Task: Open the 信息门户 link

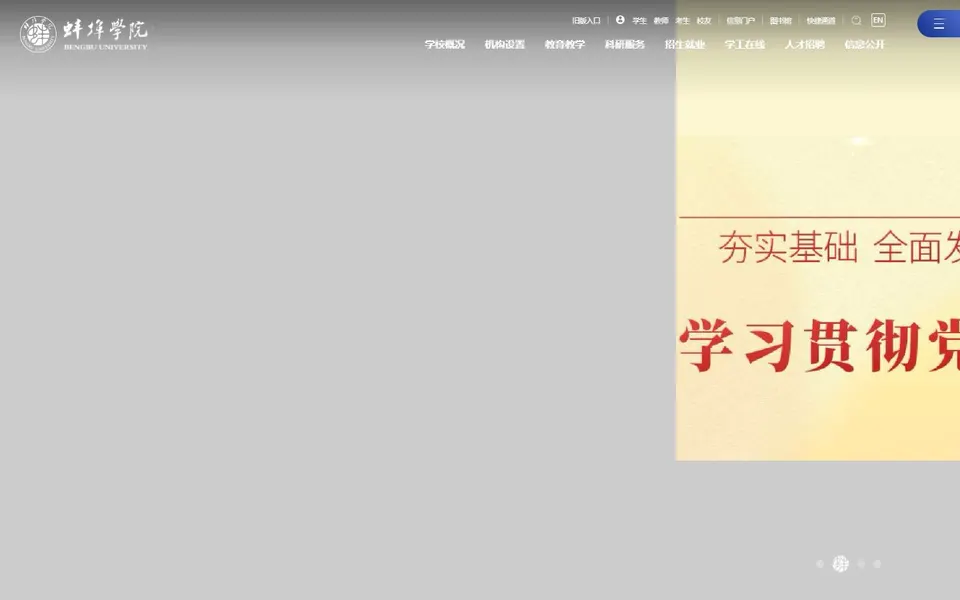Action: pos(740,21)
